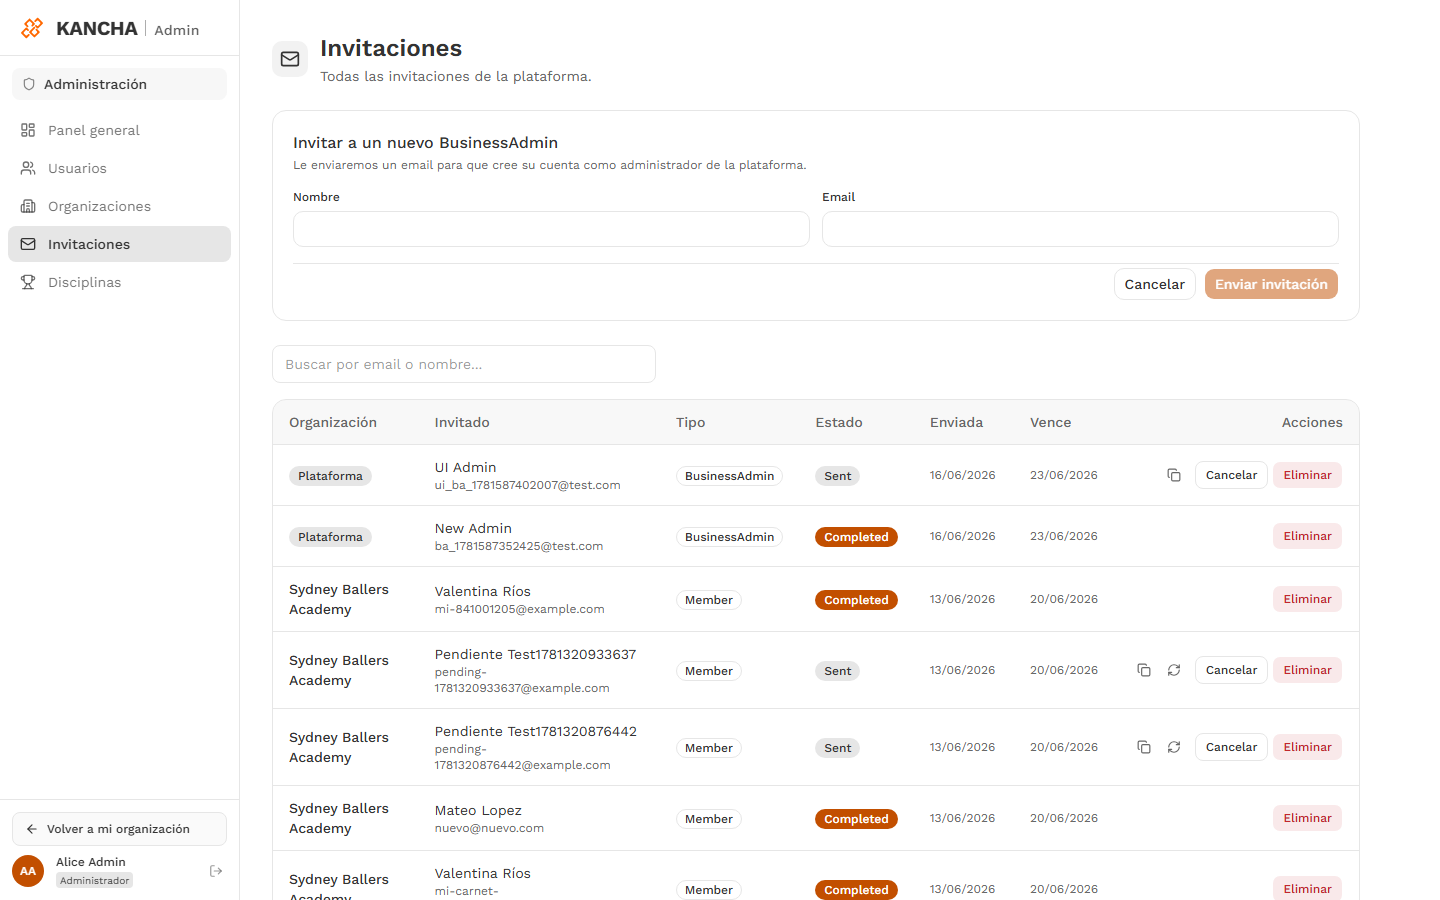
Task: Cancel Pendiente Test1781320933637 invitation
Action: 1231,670
